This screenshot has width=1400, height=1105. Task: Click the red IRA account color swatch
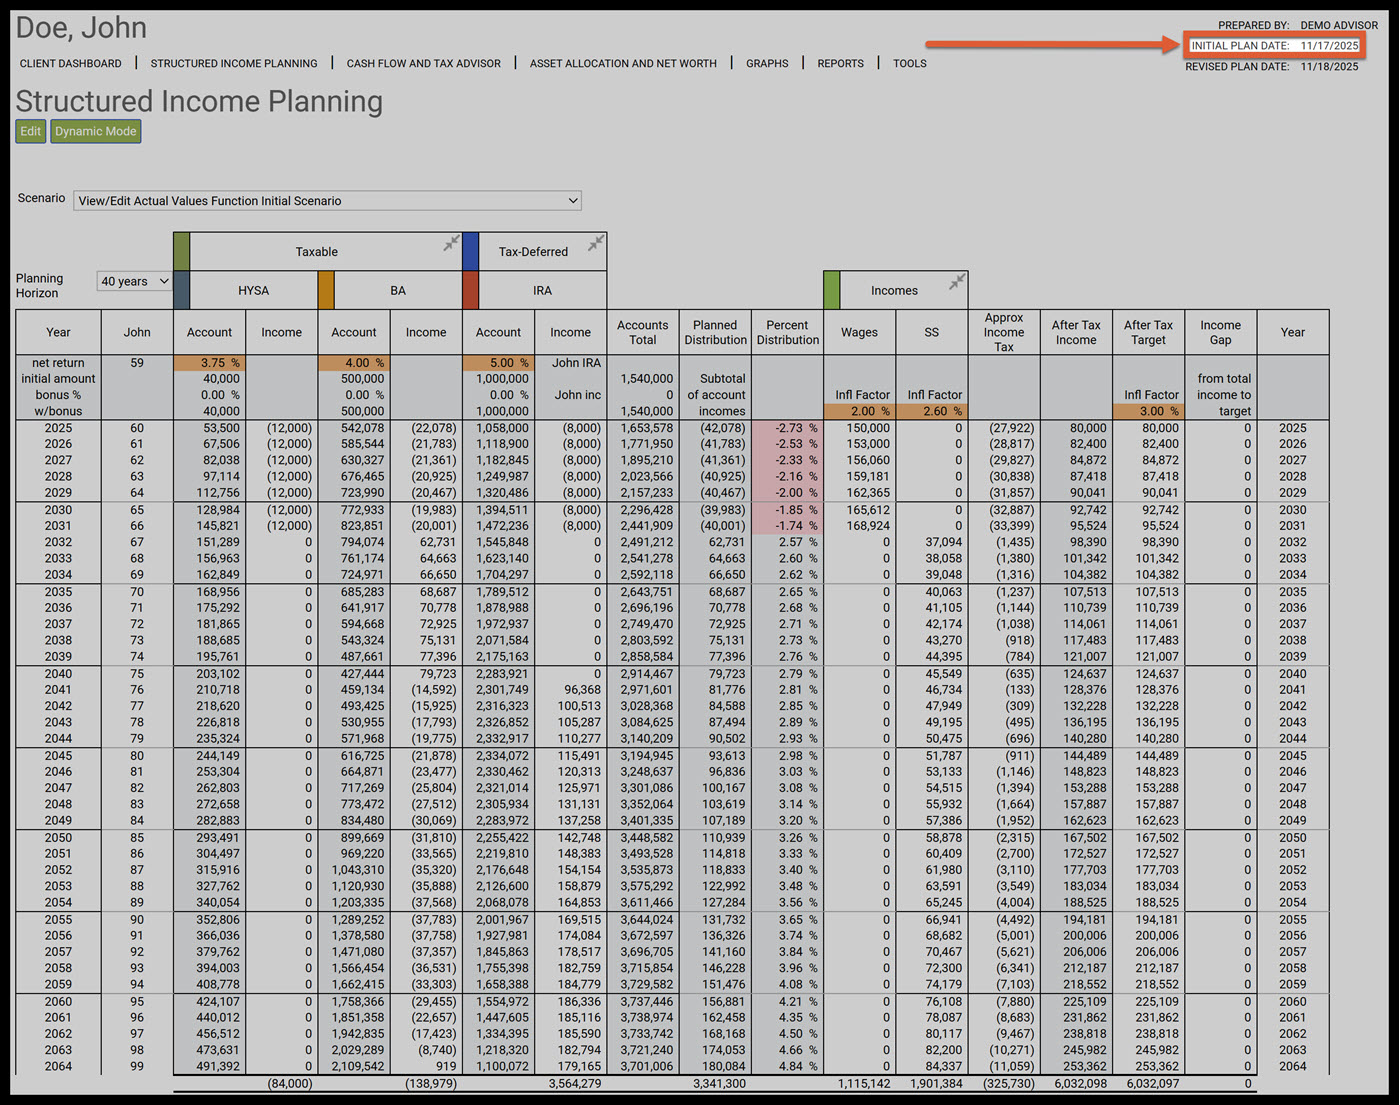coord(470,290)
